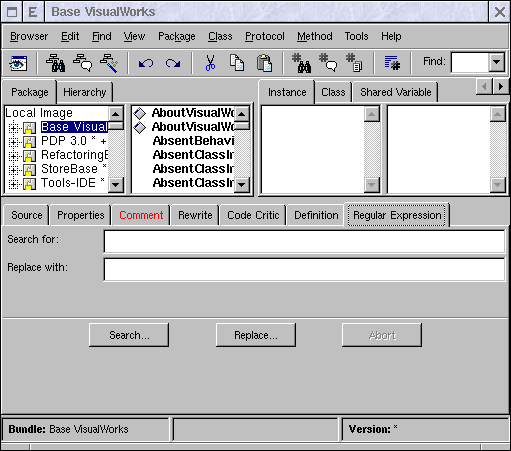The width and height of the screenshot is (511, 451).
Task: Click the Tools-IDE bundle icon
Action: pos(29,184)
